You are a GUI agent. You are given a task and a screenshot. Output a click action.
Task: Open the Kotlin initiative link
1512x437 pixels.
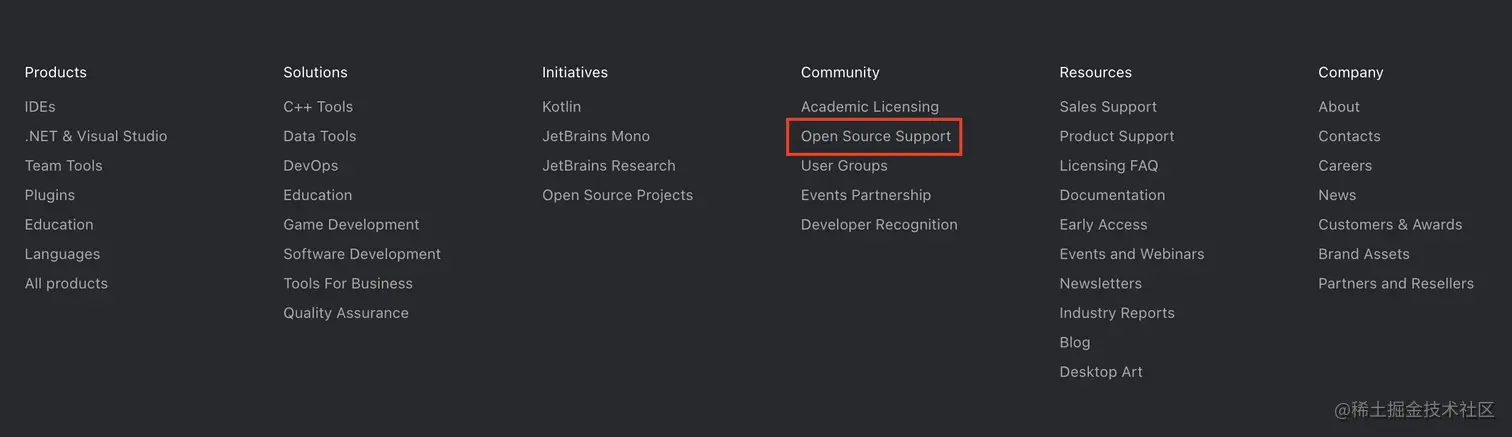tap(561, 107)
